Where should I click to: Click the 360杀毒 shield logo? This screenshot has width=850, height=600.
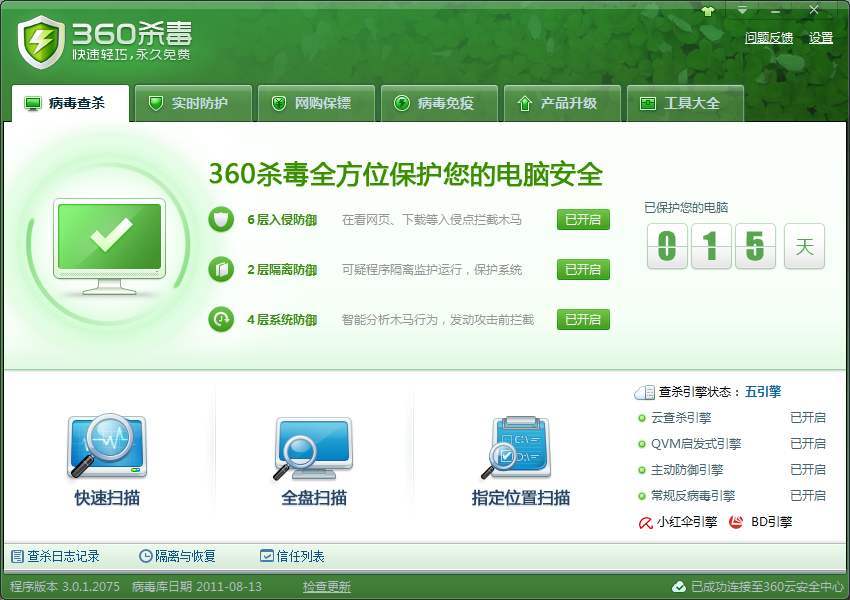42,42
